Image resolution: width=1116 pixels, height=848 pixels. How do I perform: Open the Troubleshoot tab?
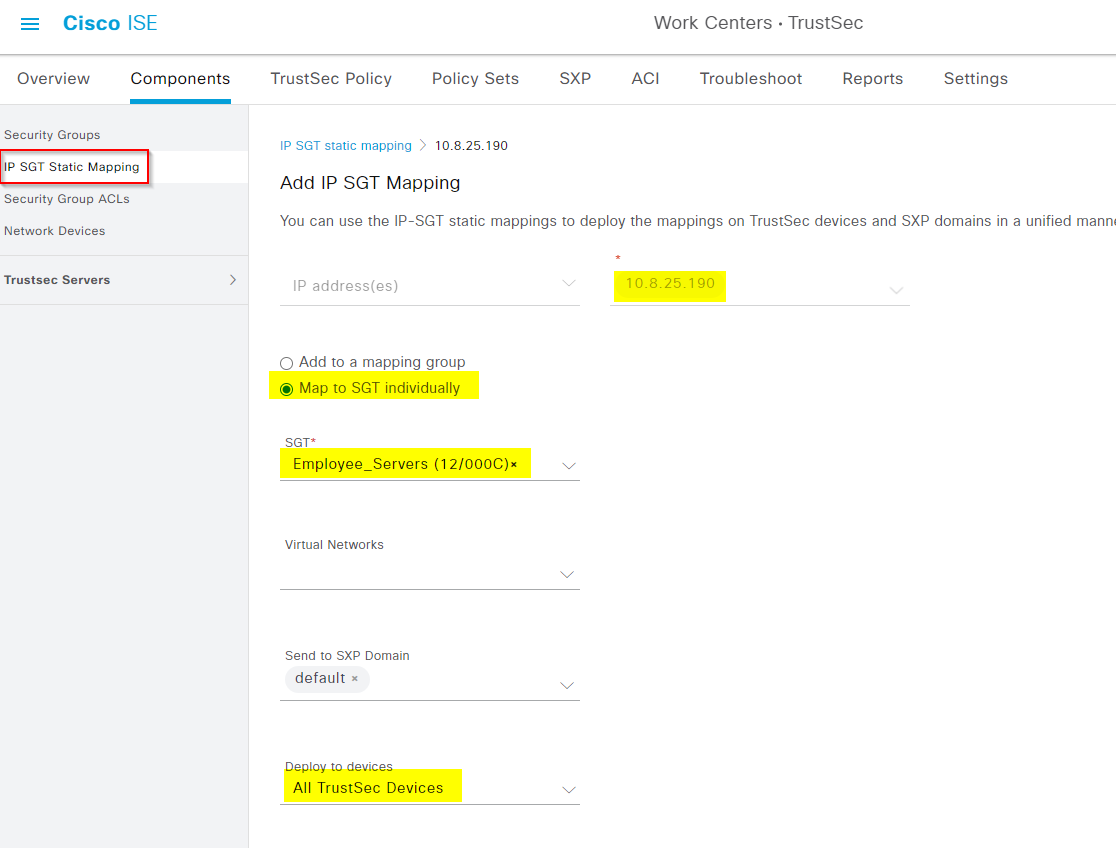point(751,78)
